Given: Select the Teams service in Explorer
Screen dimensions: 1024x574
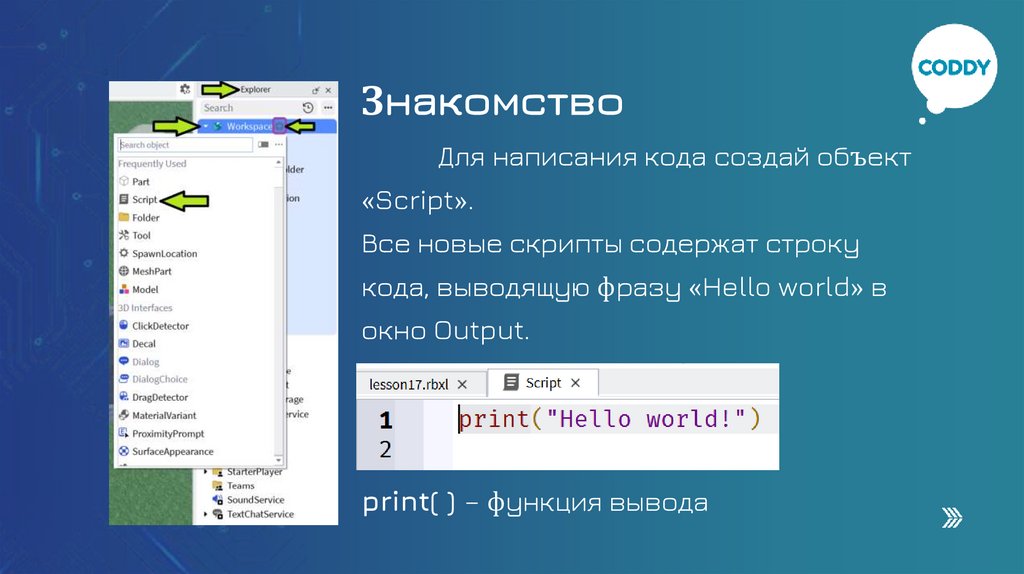Looking at the screenshot, I should 240,486.
